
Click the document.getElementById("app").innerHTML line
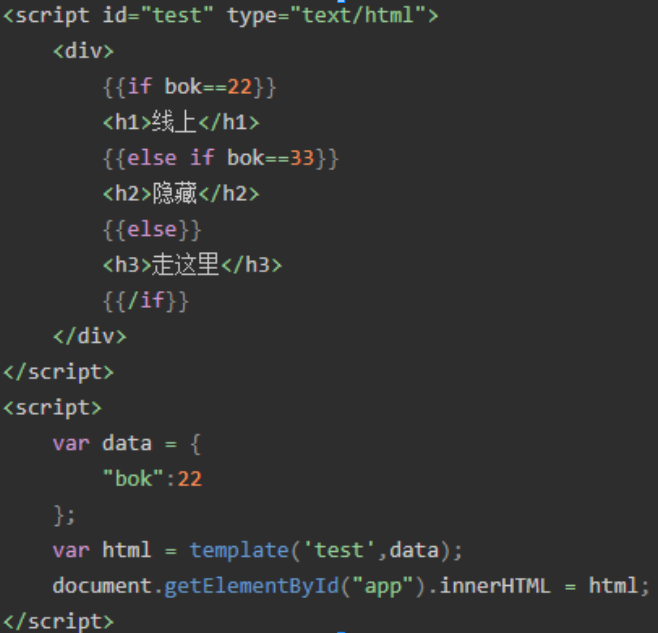click(351, 586)
